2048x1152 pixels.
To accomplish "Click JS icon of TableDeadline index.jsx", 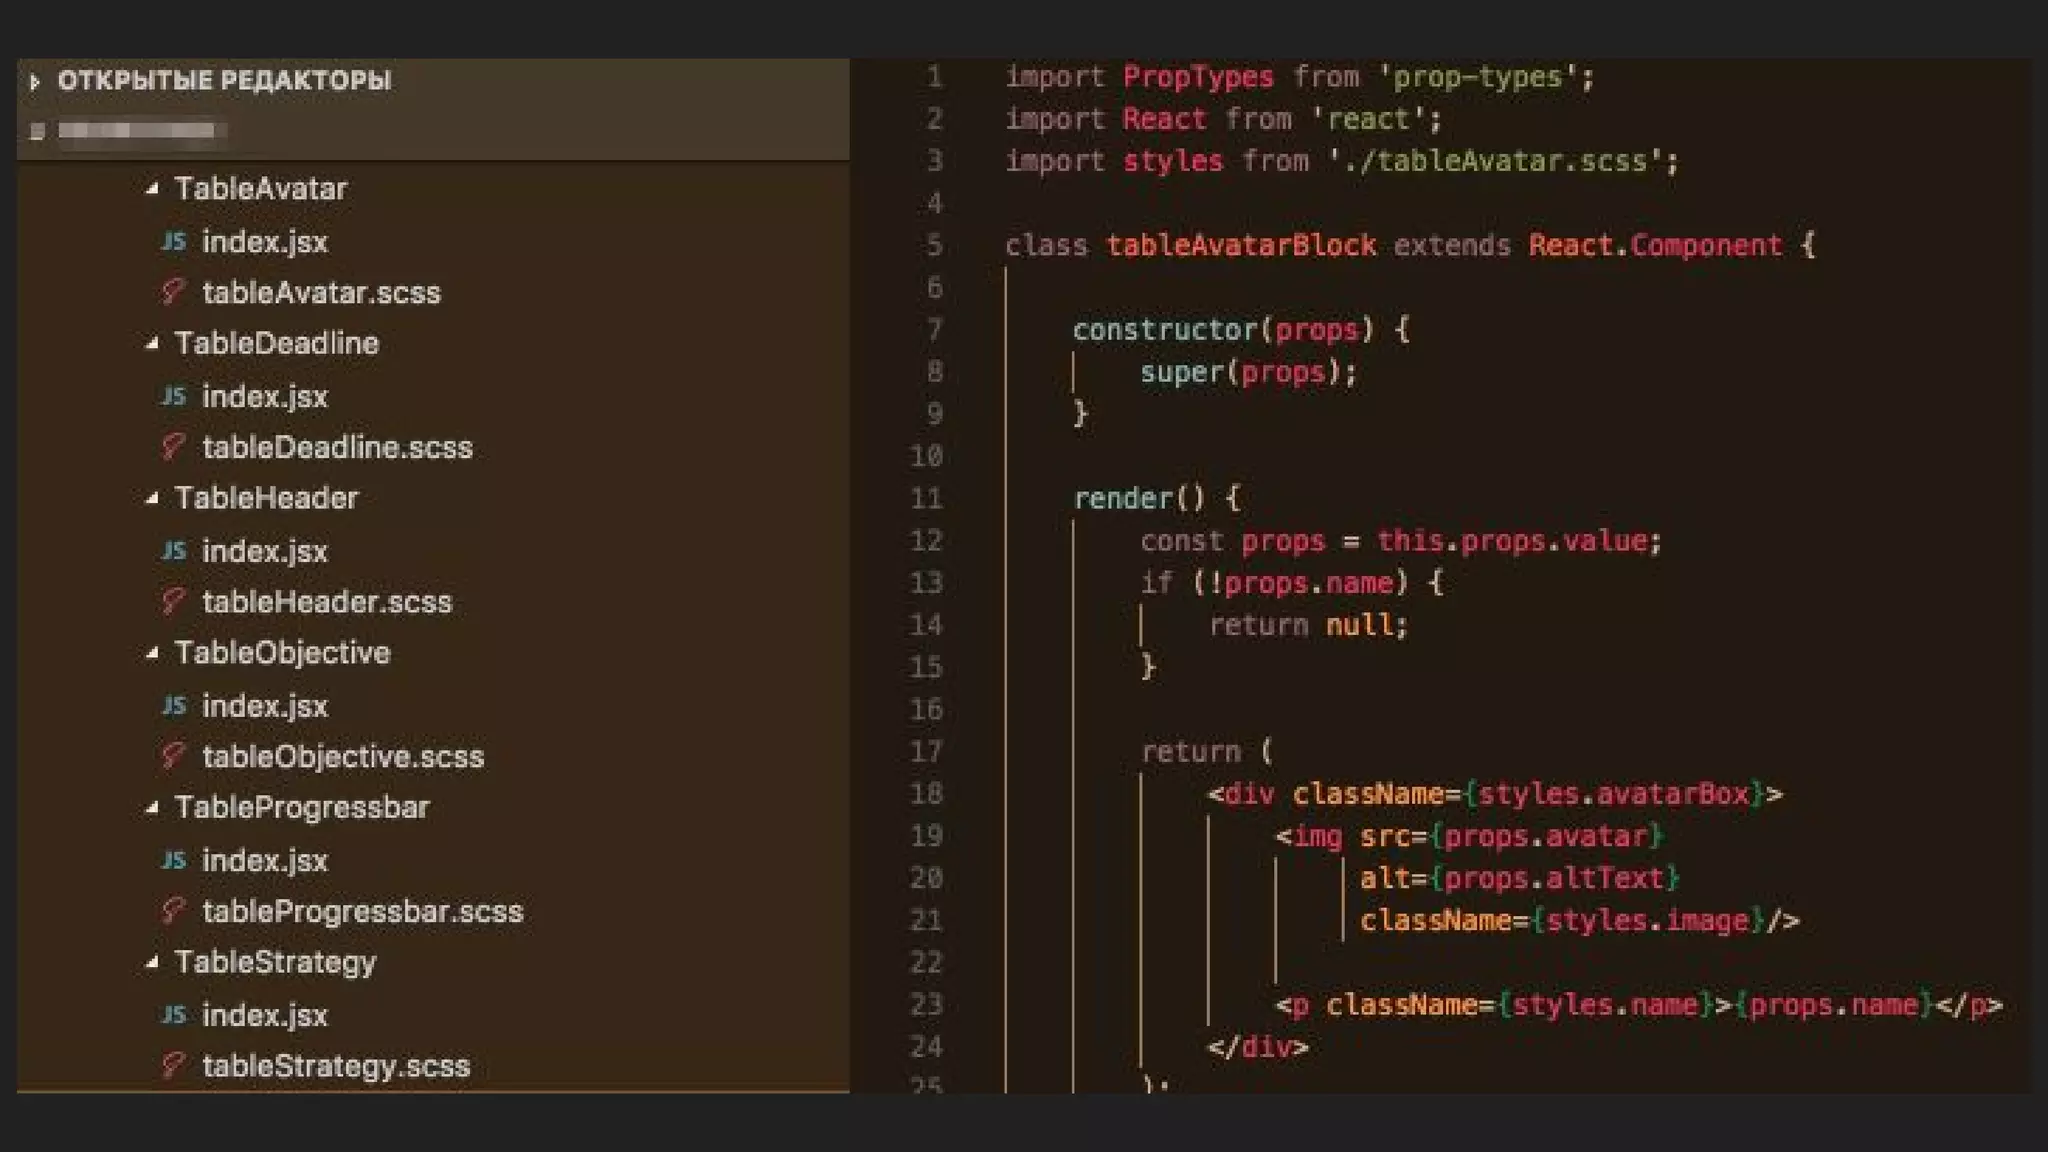I will (x=174, y=396).
